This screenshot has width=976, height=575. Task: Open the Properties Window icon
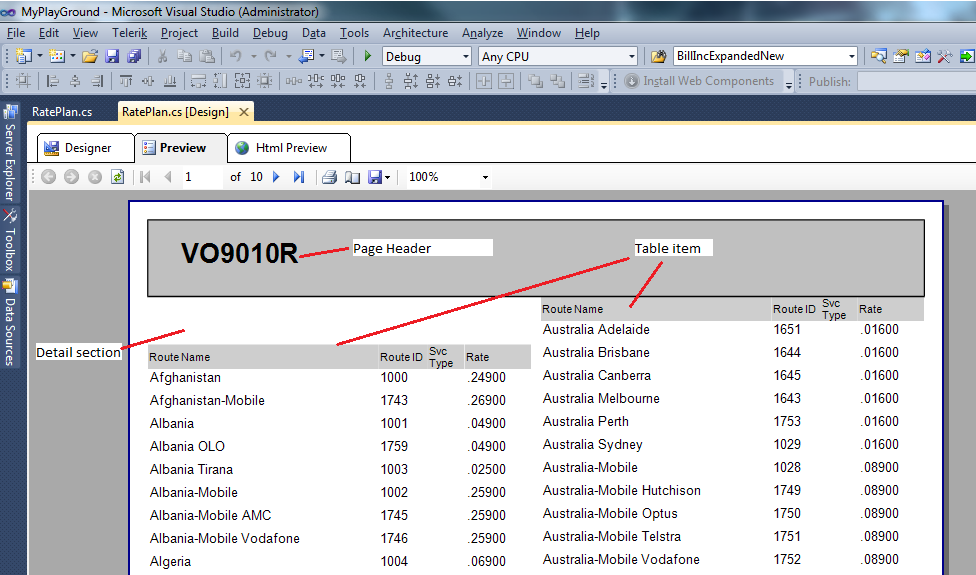901,57
